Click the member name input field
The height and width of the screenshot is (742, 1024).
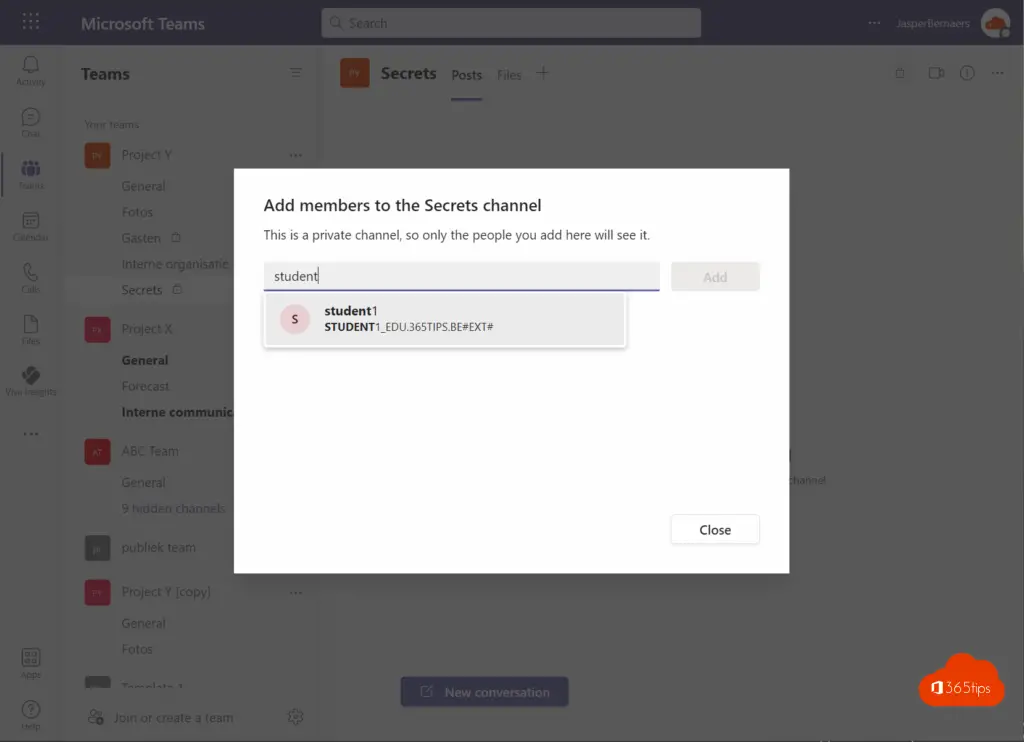tap(462, 276)
